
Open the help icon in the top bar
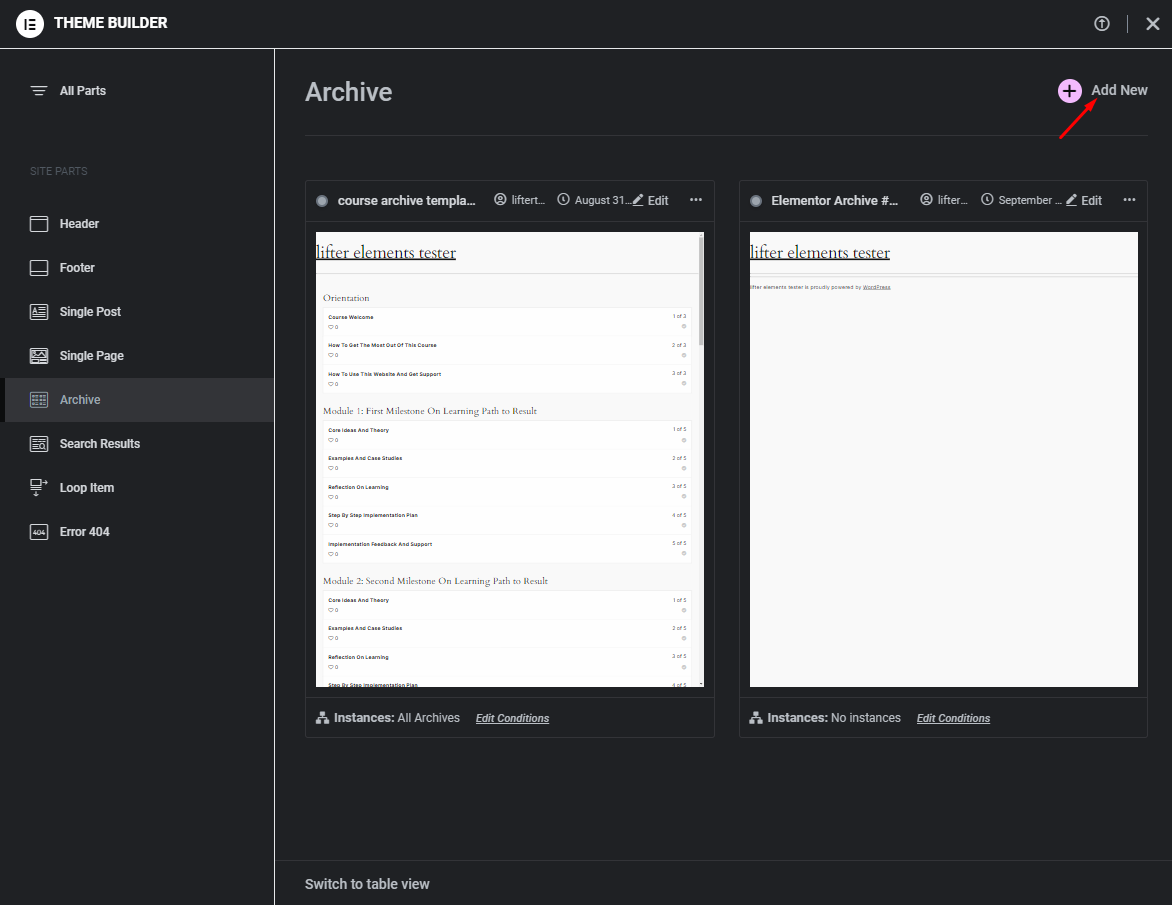(x=1102, y=23)
